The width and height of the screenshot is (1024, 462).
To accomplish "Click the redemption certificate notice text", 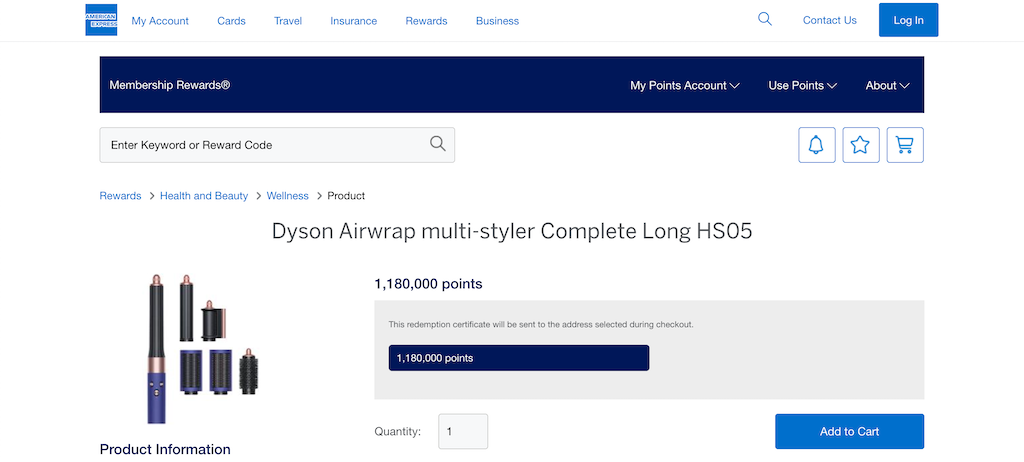I will click(x=541, y=324).
